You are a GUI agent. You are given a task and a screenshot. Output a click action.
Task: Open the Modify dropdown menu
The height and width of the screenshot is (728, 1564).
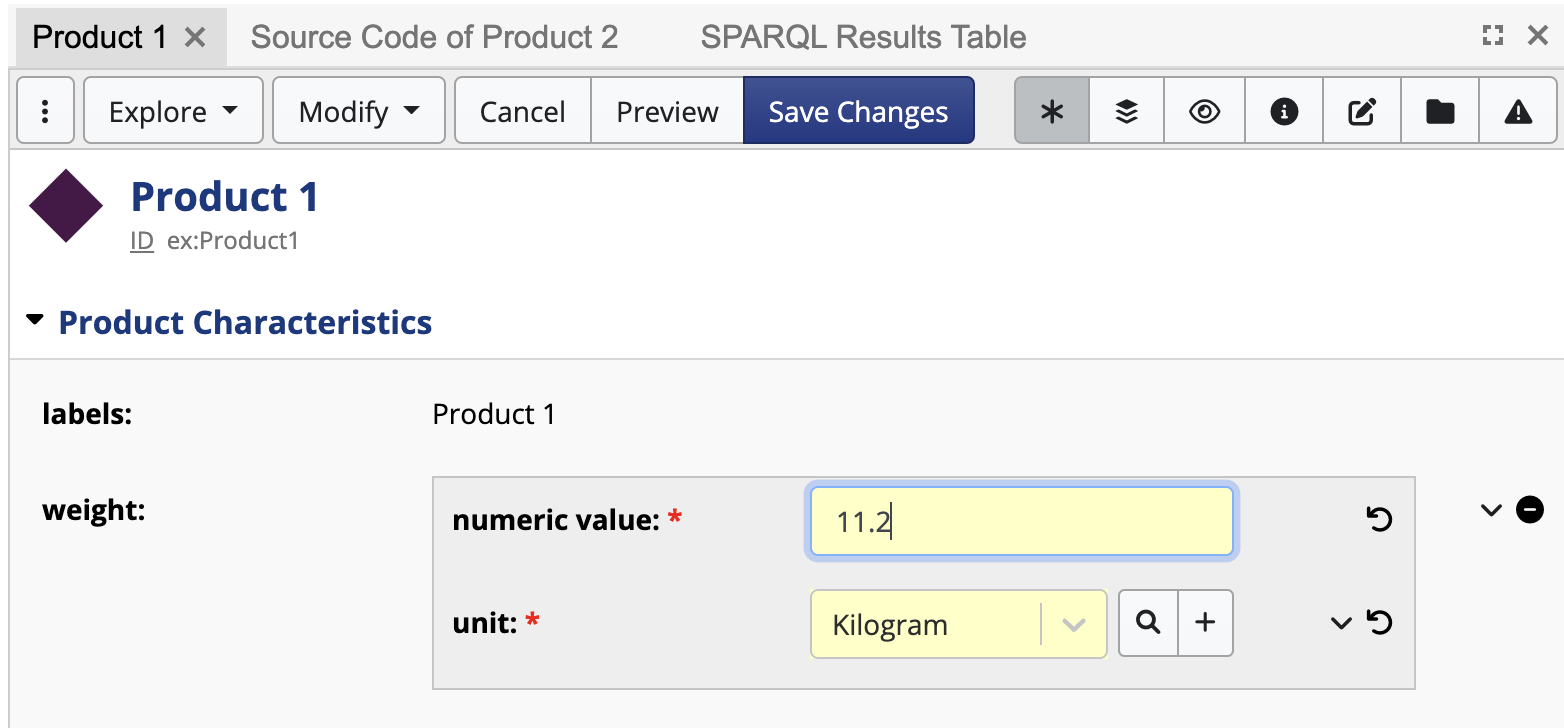[x=358, y=111]
